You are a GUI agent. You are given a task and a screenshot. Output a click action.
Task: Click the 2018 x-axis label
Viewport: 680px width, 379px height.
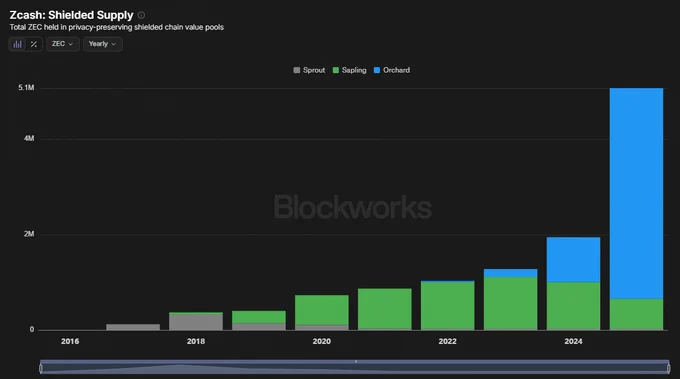[196, 341]
